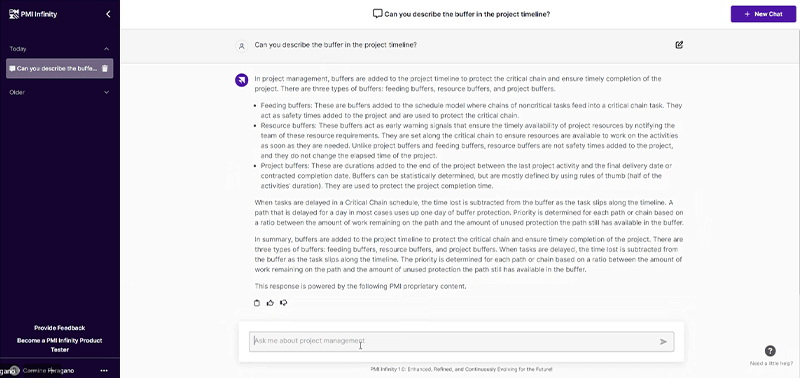Send the message with the arrow icon
This screenshot has height=378, width=800.
coord(663,342)
